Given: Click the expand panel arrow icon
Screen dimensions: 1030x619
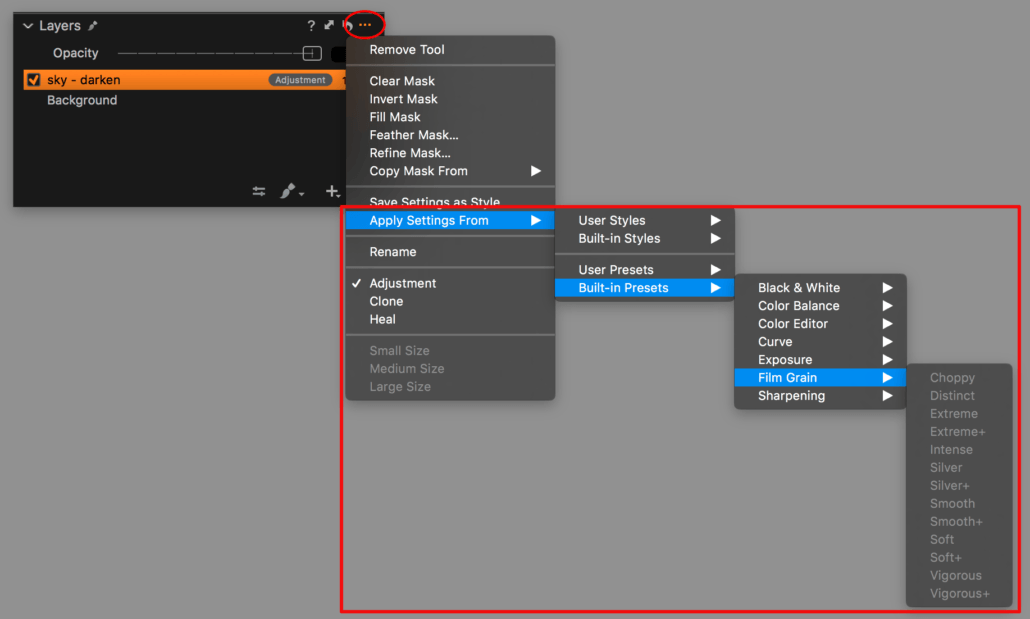Looking at the screenshot, I should point(328,25).
